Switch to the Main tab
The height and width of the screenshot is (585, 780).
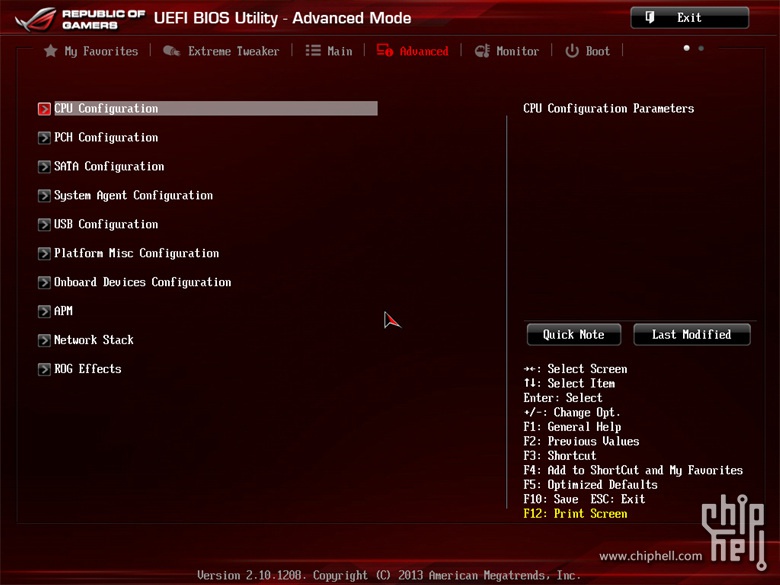tap(340, 51)
